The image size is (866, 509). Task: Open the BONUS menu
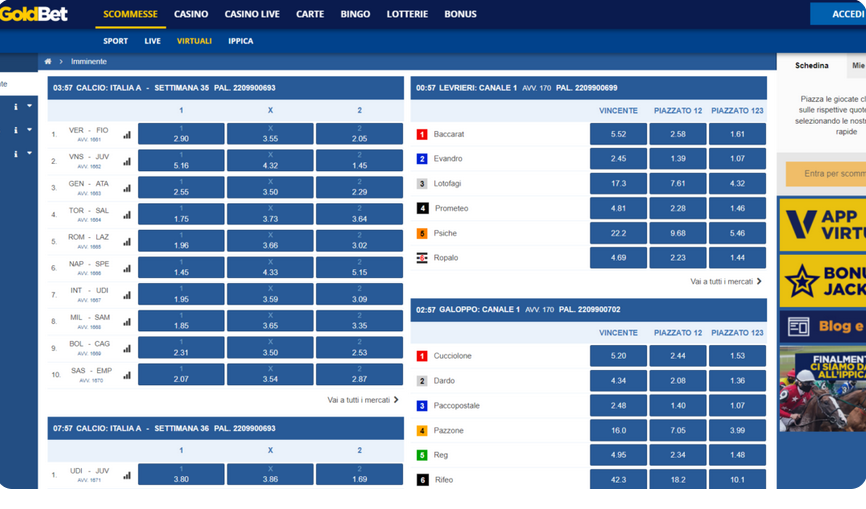pyautogui.click(x=460, y=14)
